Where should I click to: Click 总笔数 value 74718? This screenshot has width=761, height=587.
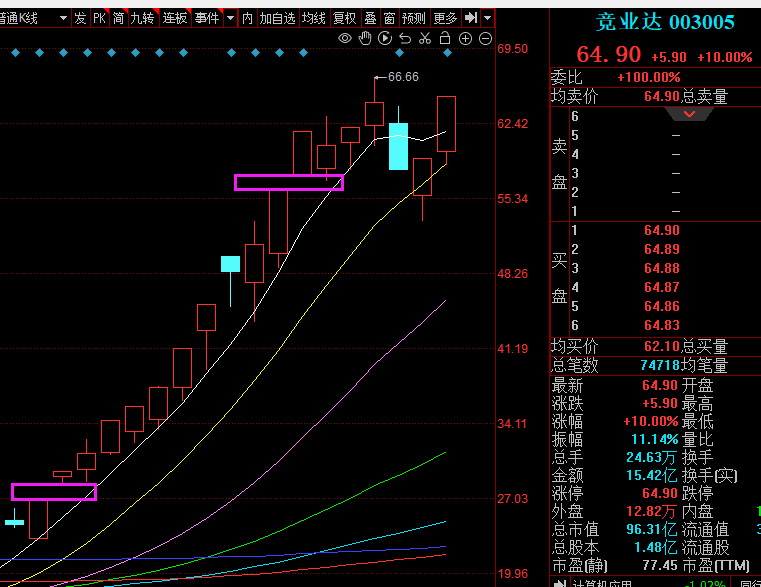[x=660, y=365]
